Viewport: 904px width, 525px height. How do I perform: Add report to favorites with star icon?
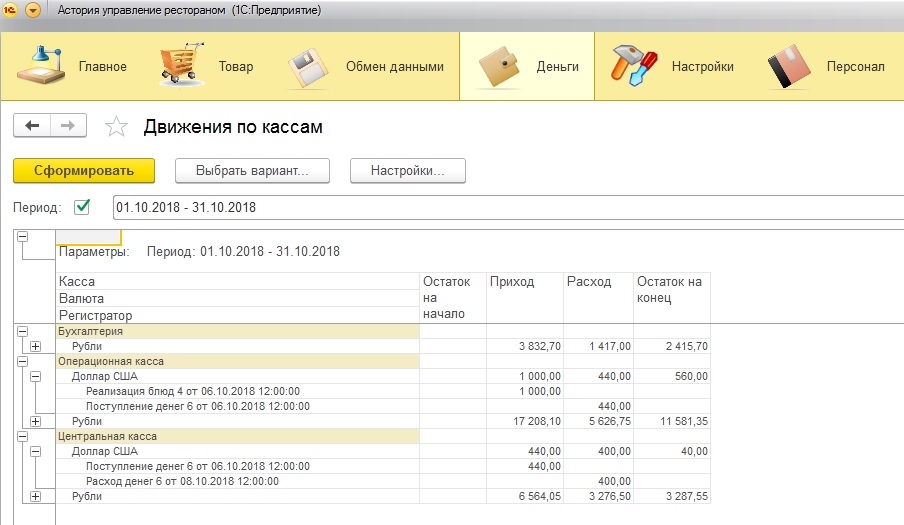117,127
